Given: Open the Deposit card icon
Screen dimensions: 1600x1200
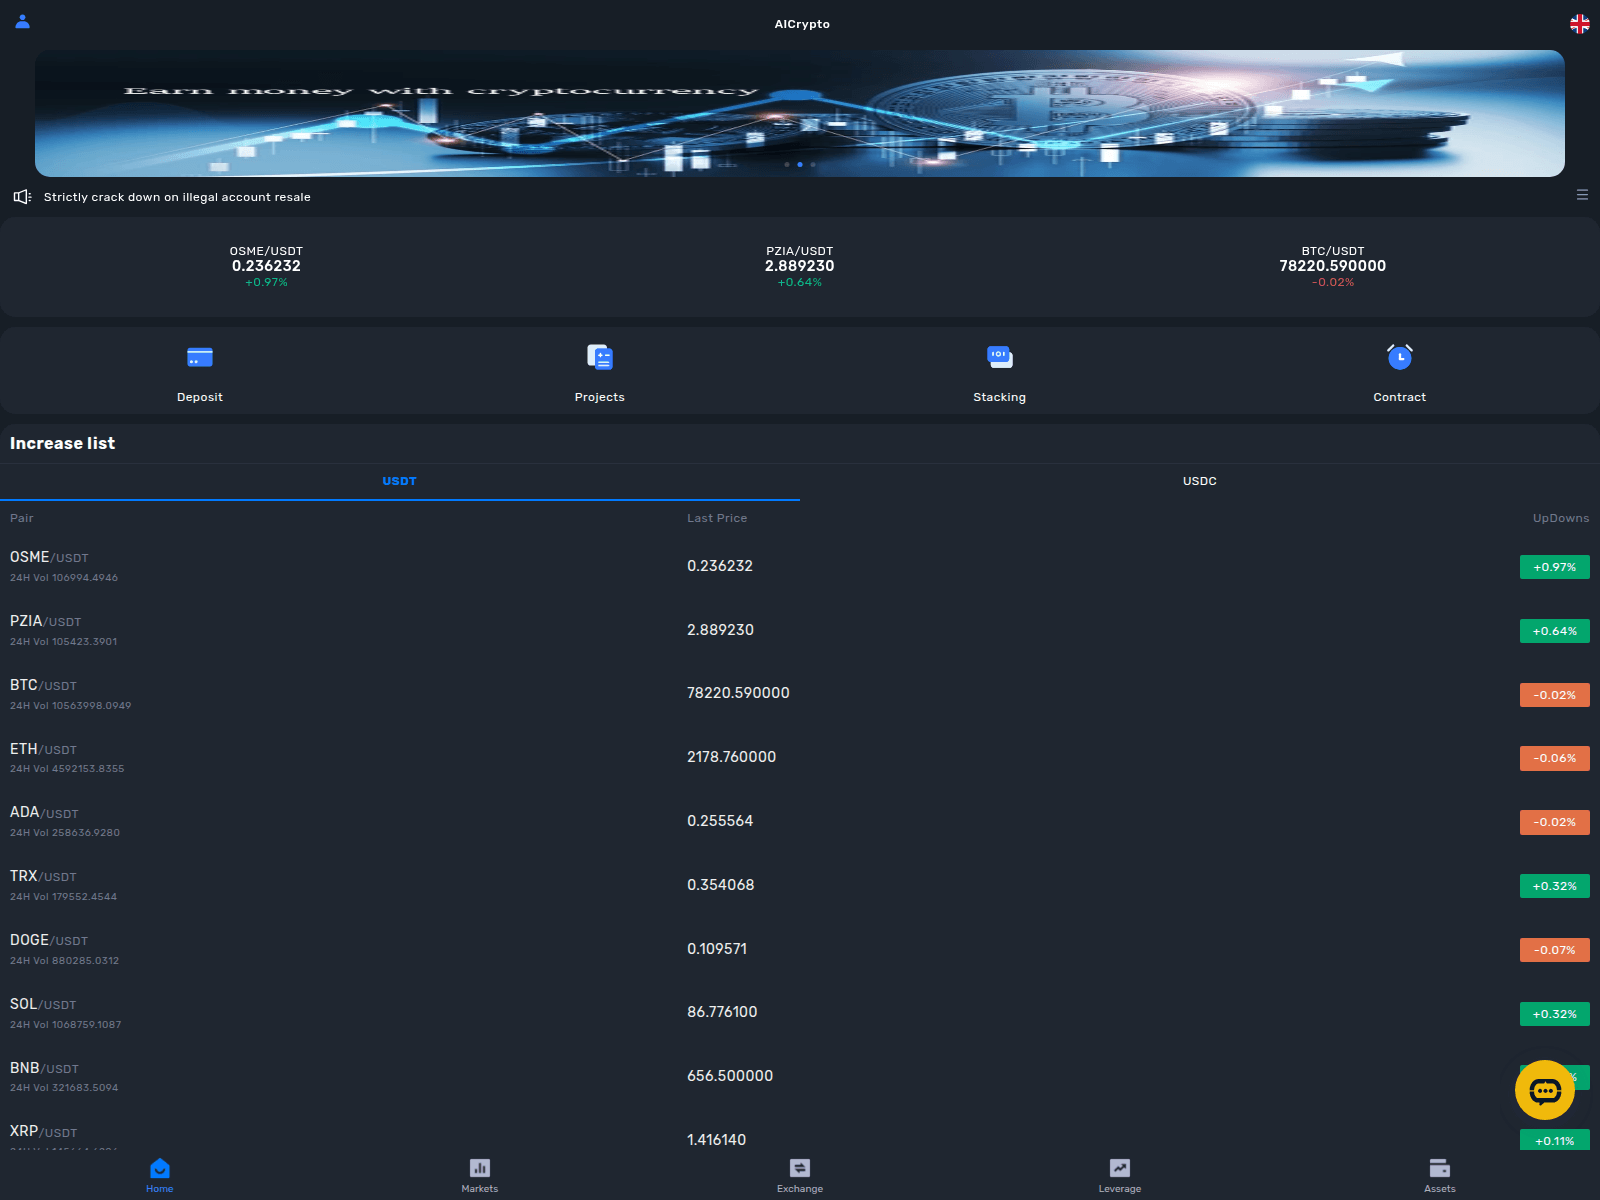Looking at the screenshot, I should click(x=200, y=357).
